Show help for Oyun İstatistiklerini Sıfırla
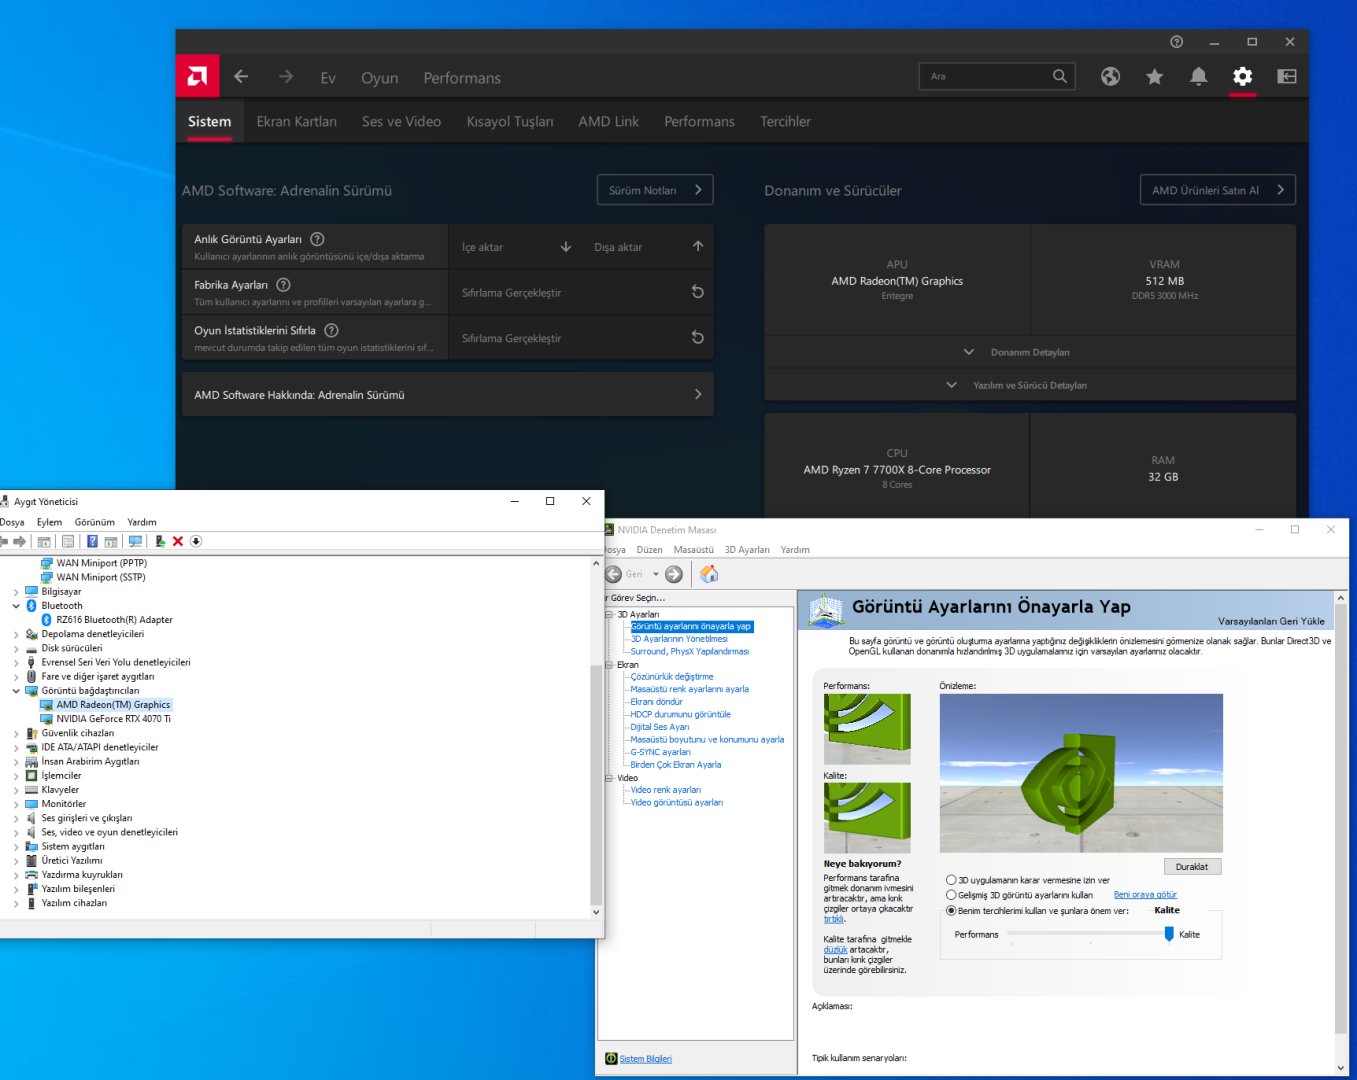 331,330
